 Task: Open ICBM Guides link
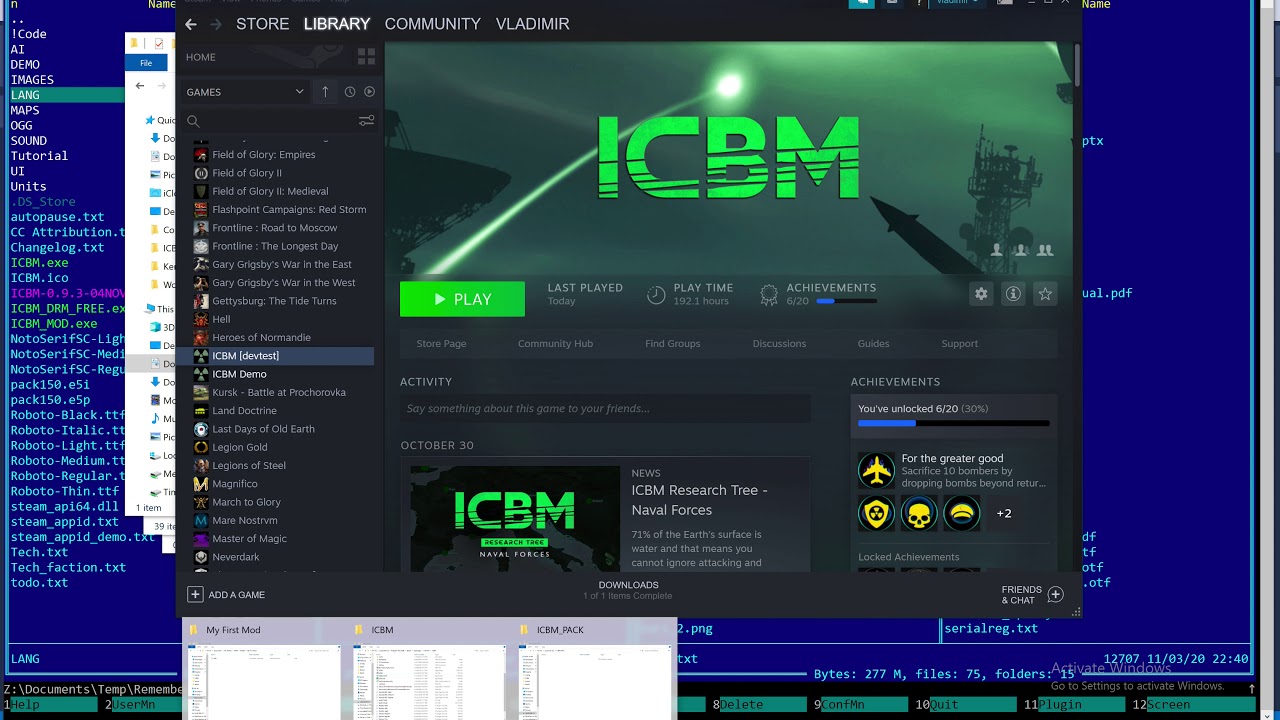click(x=873, y=343)
